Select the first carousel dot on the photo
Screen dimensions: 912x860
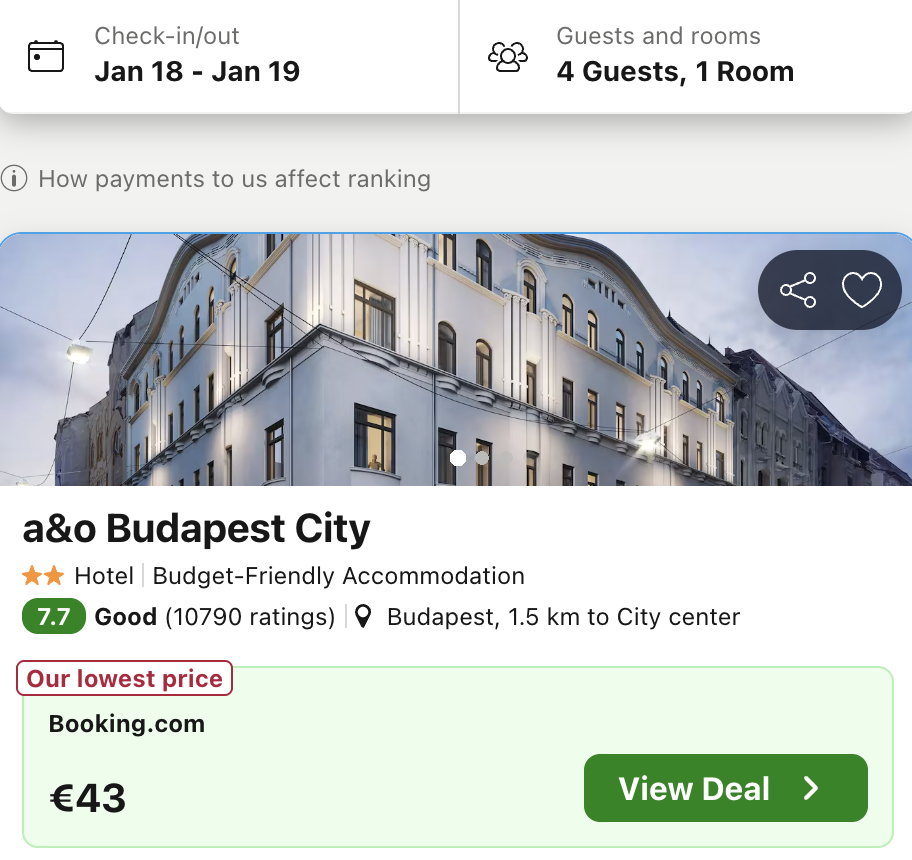click(459, 458)
